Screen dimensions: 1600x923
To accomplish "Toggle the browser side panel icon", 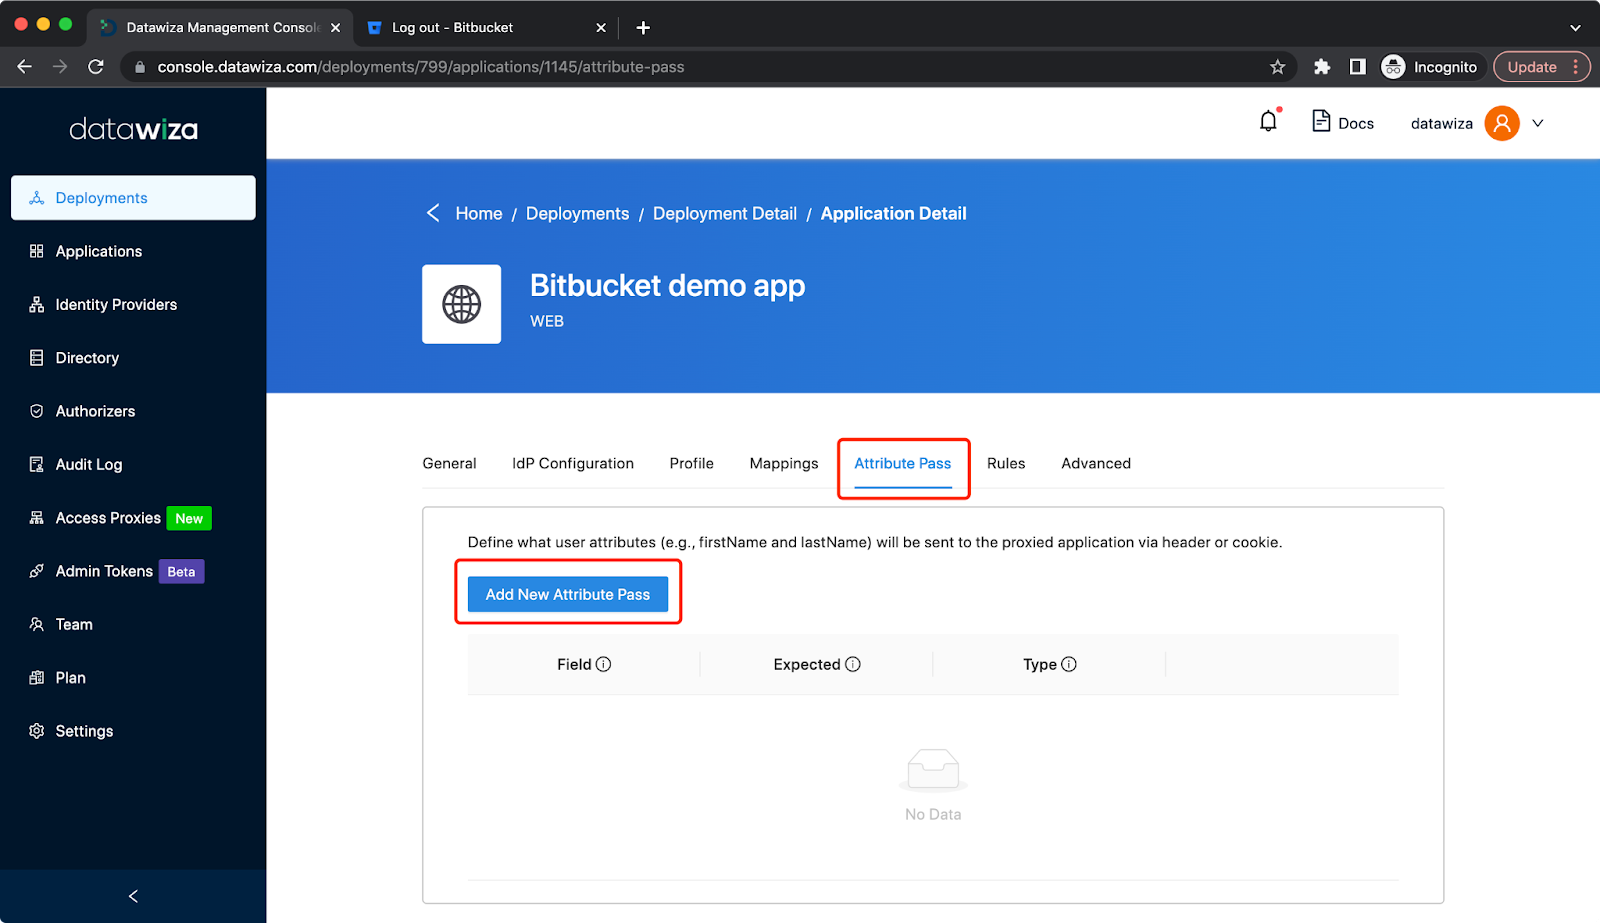I will tap(1357, 67).
